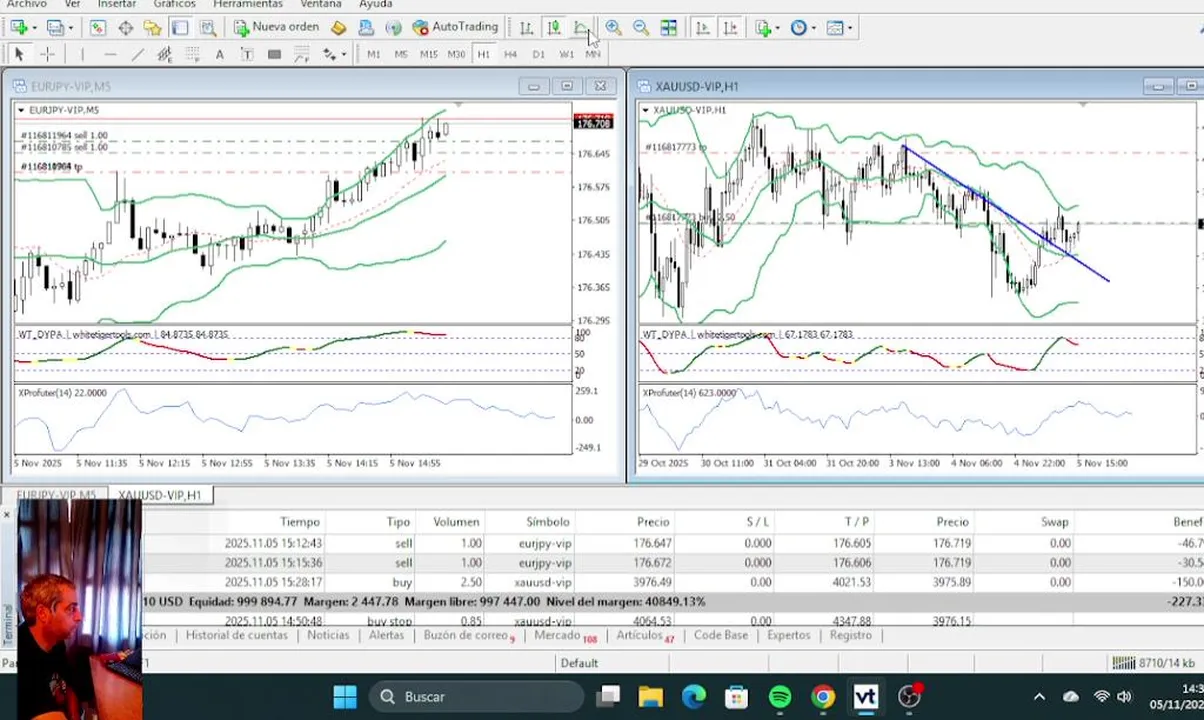Switch chart to line chart type

coord(581,27)
